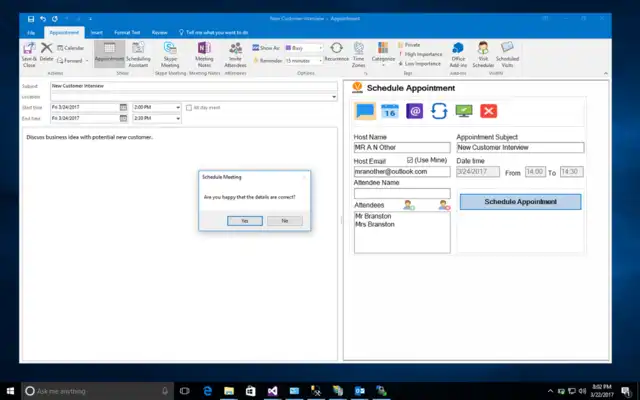Click the green monitor checkmark icon
Screen dimensions: 640x400
point(464,111)
